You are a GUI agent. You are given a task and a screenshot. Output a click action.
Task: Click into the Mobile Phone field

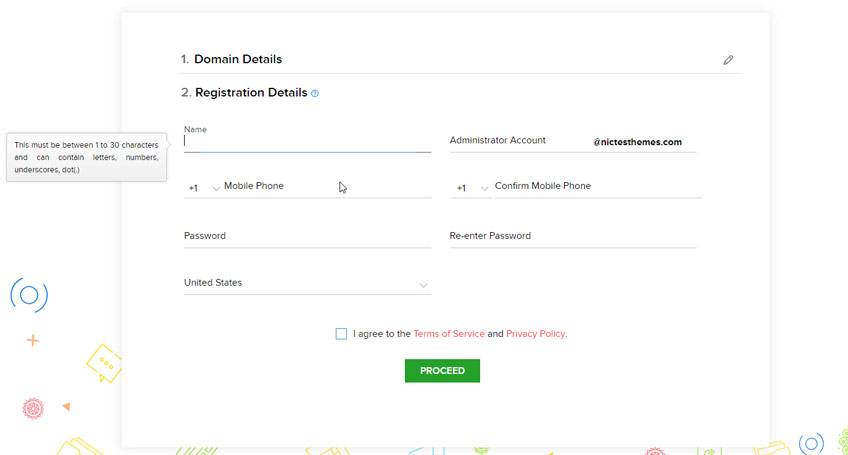[x=327, y=186]
